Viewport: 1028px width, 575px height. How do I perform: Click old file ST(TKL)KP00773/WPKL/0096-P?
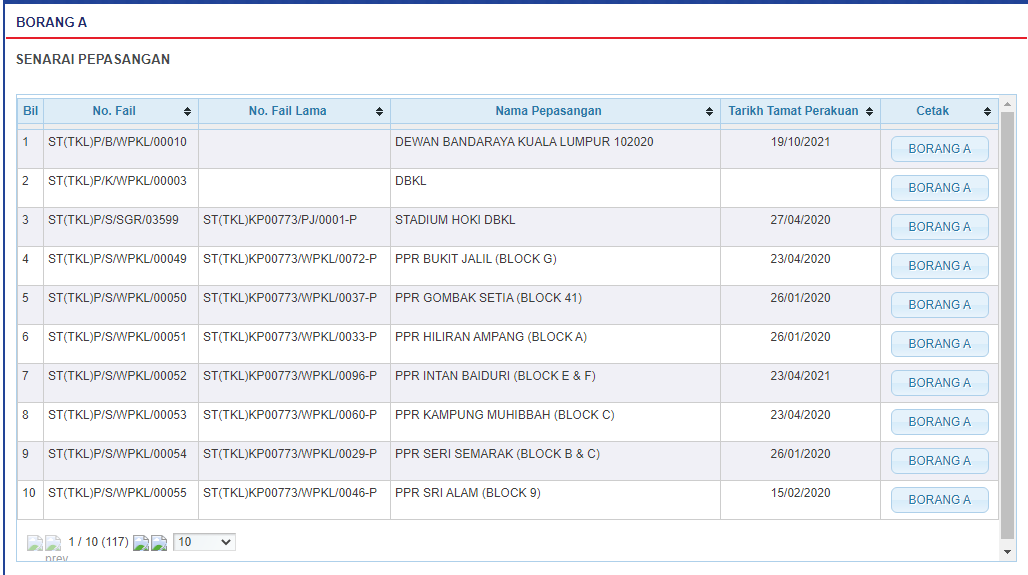click(x=290, y=376)
